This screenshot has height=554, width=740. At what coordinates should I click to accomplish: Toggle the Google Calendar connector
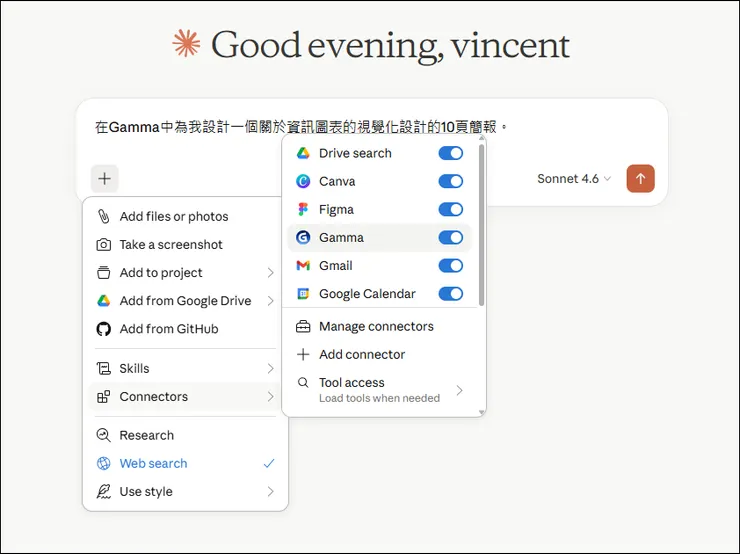451,294
